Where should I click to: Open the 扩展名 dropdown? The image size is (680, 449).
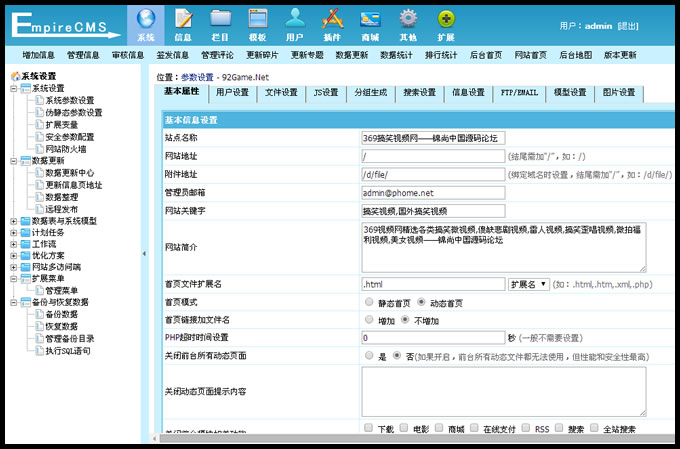click(x=529, y=284)
